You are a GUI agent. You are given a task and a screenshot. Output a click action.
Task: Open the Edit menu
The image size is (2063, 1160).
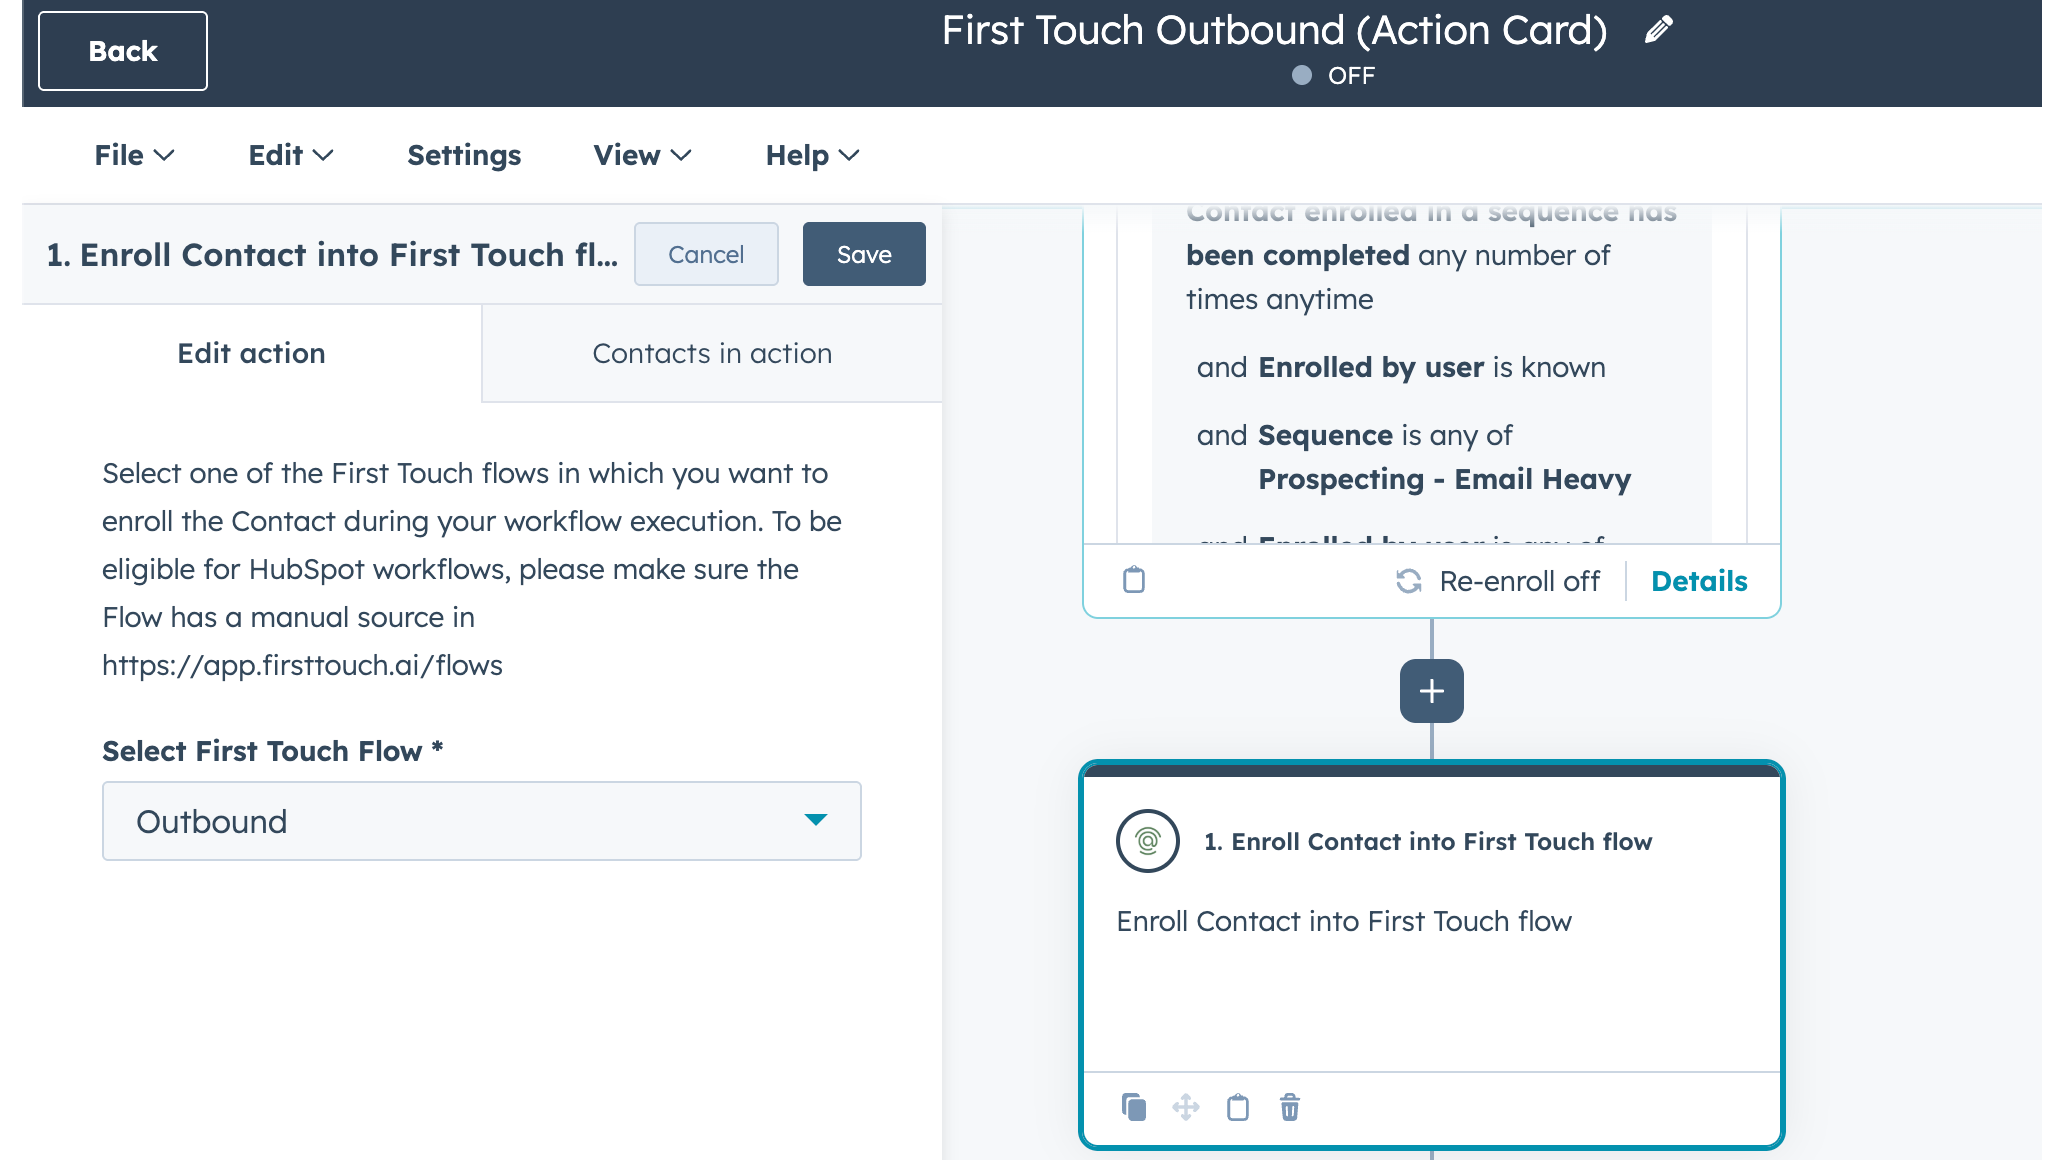coord(291,155)
